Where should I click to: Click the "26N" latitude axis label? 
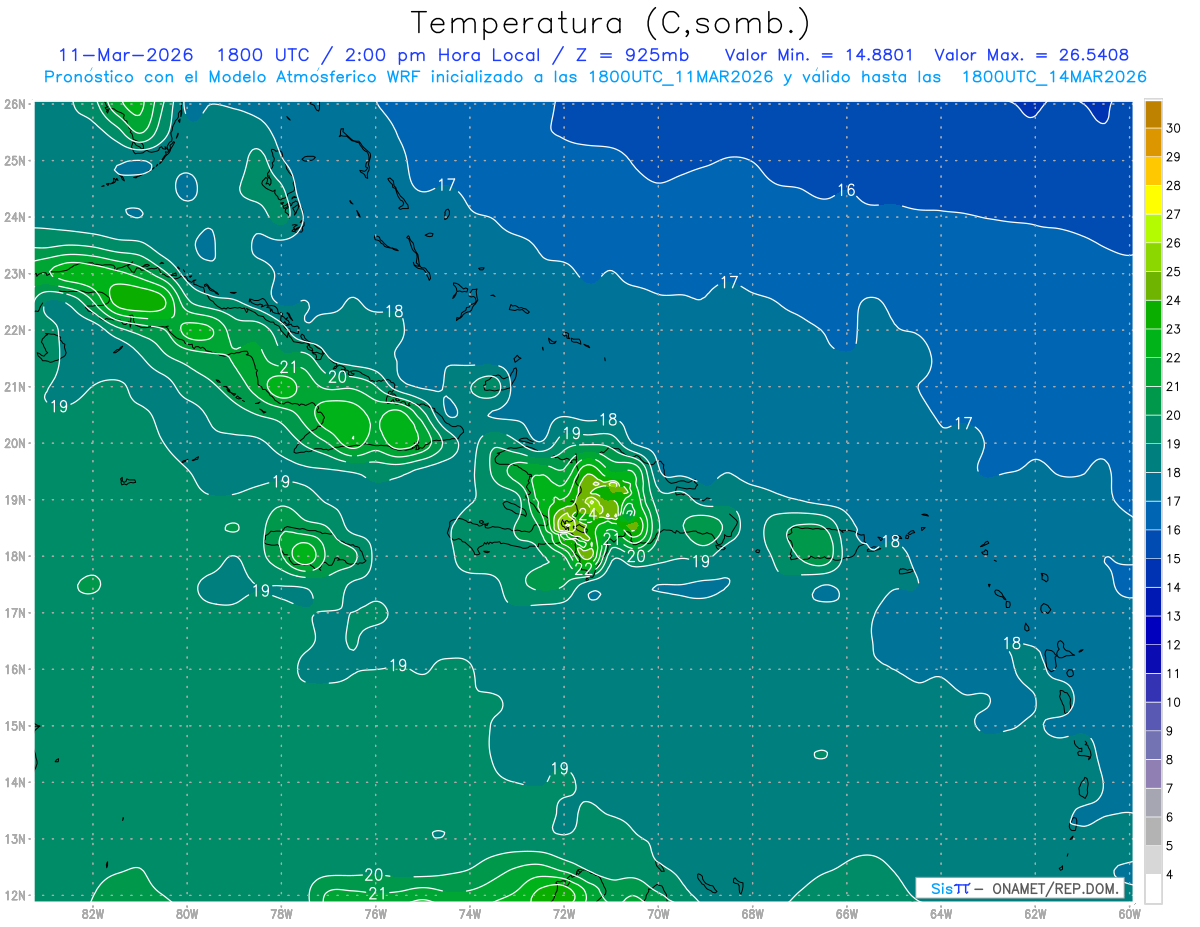pos(14,104)
